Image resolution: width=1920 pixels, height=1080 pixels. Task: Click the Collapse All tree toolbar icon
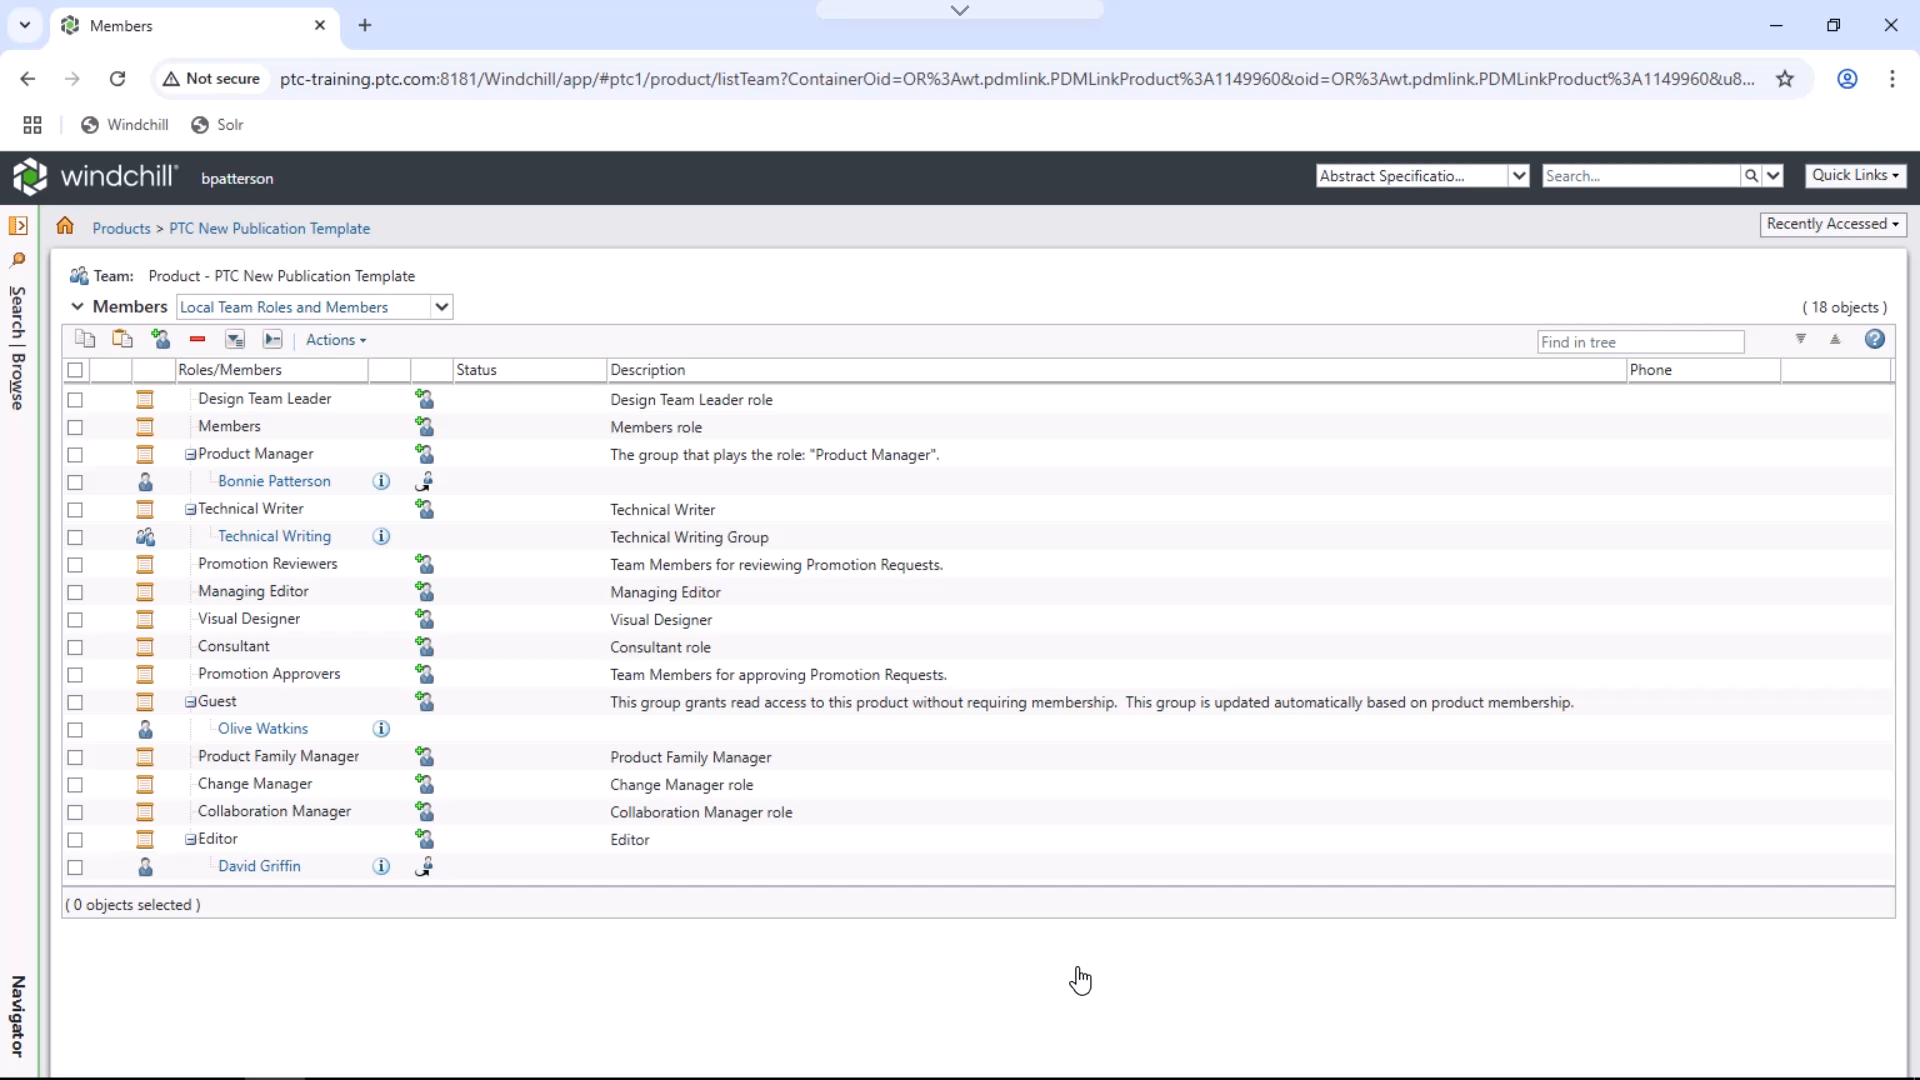(x=272, y=340)
